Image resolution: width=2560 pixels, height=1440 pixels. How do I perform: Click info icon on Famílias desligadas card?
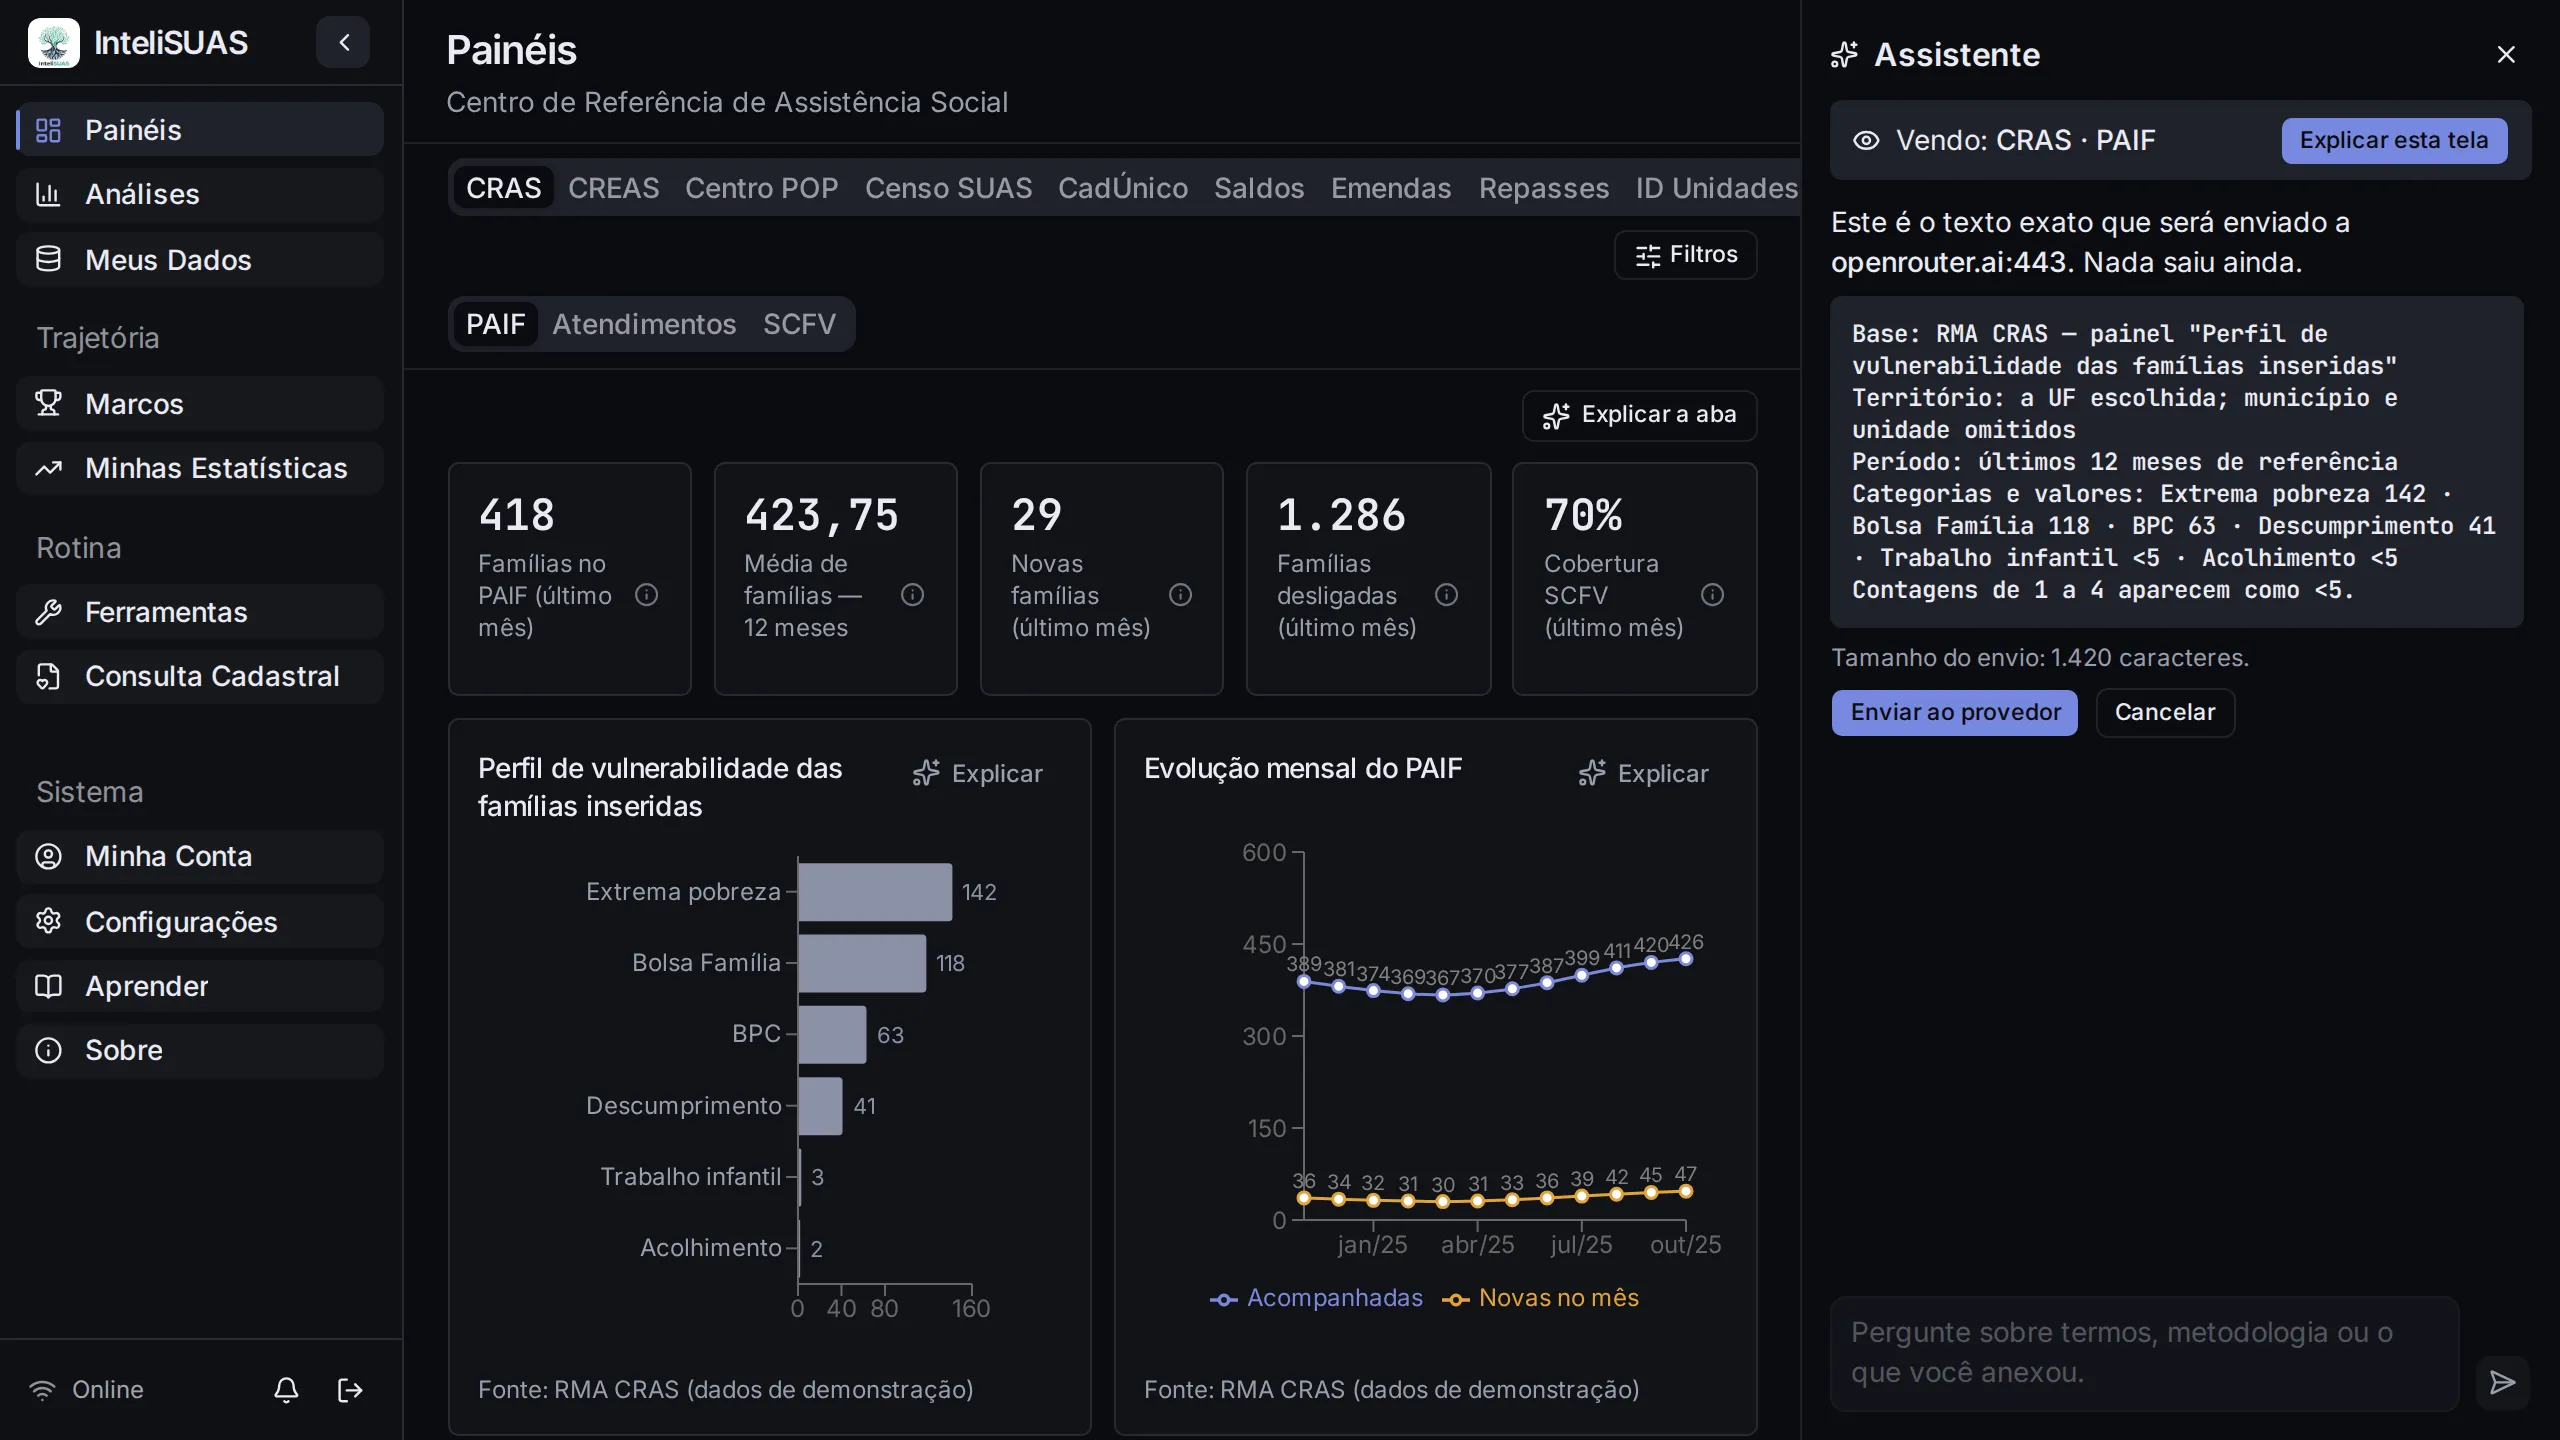[x=1447, y=595]
